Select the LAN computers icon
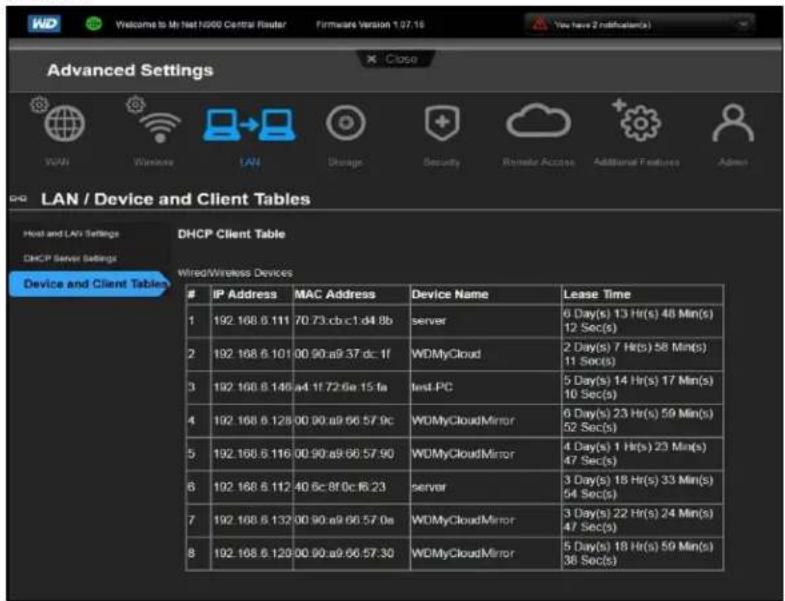Screen dimensions: 785x601 (x=249, y=124)
